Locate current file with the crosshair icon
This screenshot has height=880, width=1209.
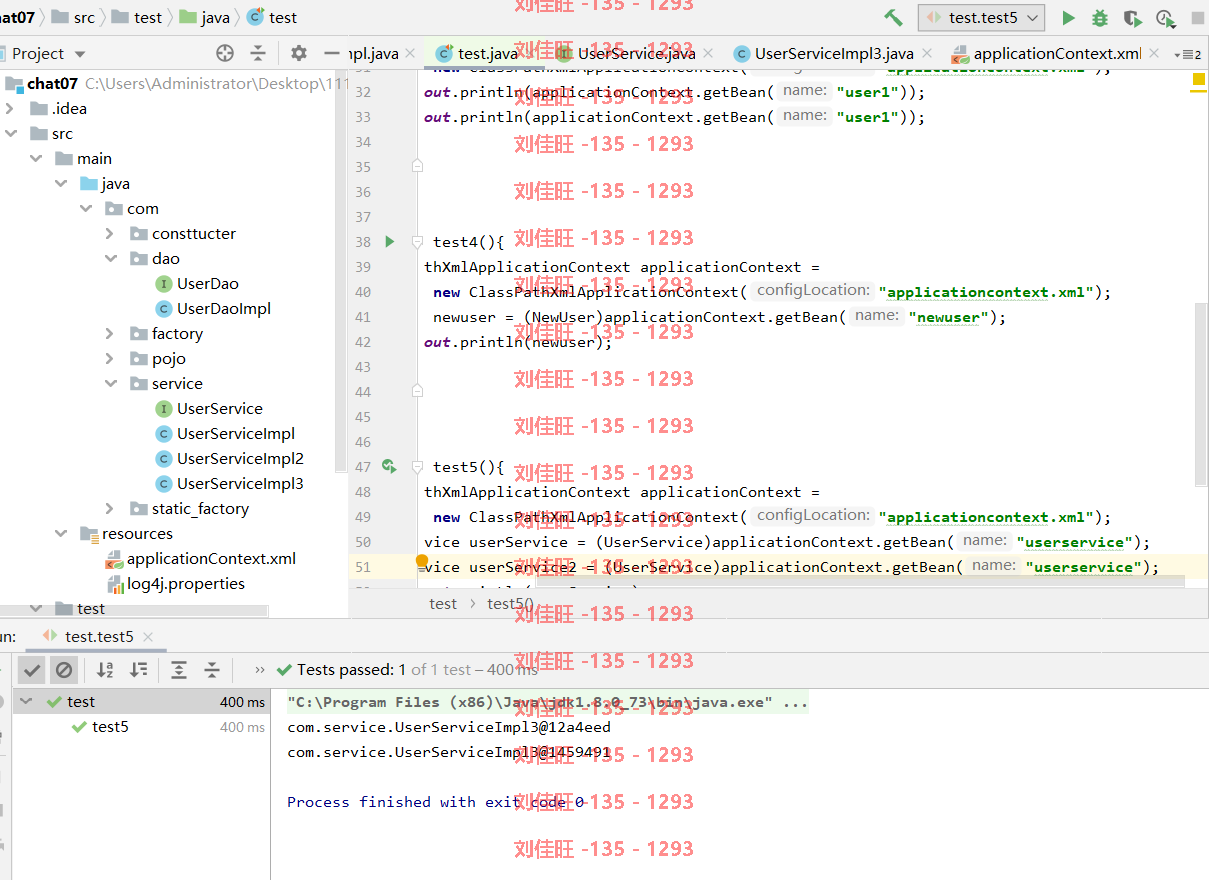(225, 54)
